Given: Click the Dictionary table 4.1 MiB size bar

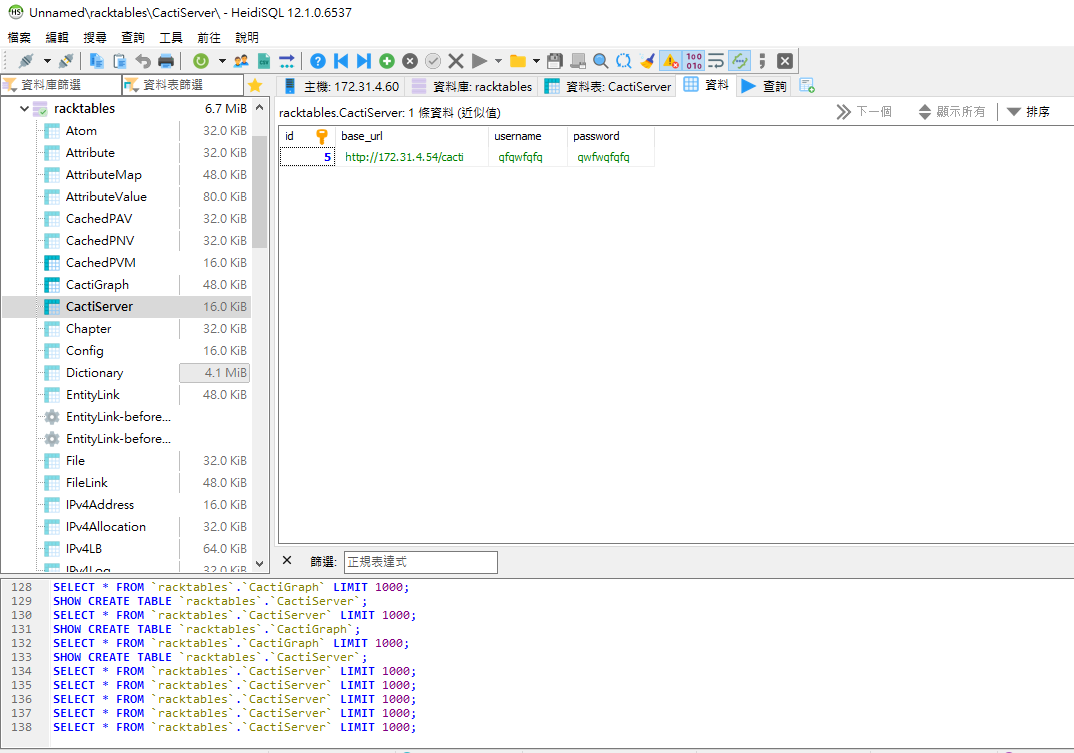Looking at the screenshot, I should pyautogui.click(x=214, y=373).
